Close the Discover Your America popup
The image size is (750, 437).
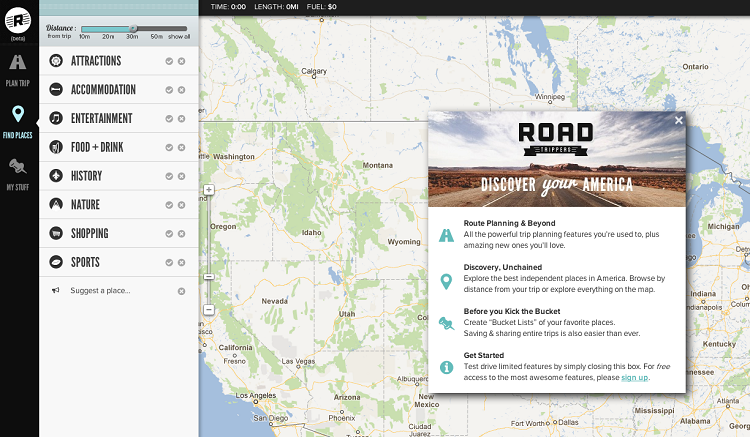[678, 120]
